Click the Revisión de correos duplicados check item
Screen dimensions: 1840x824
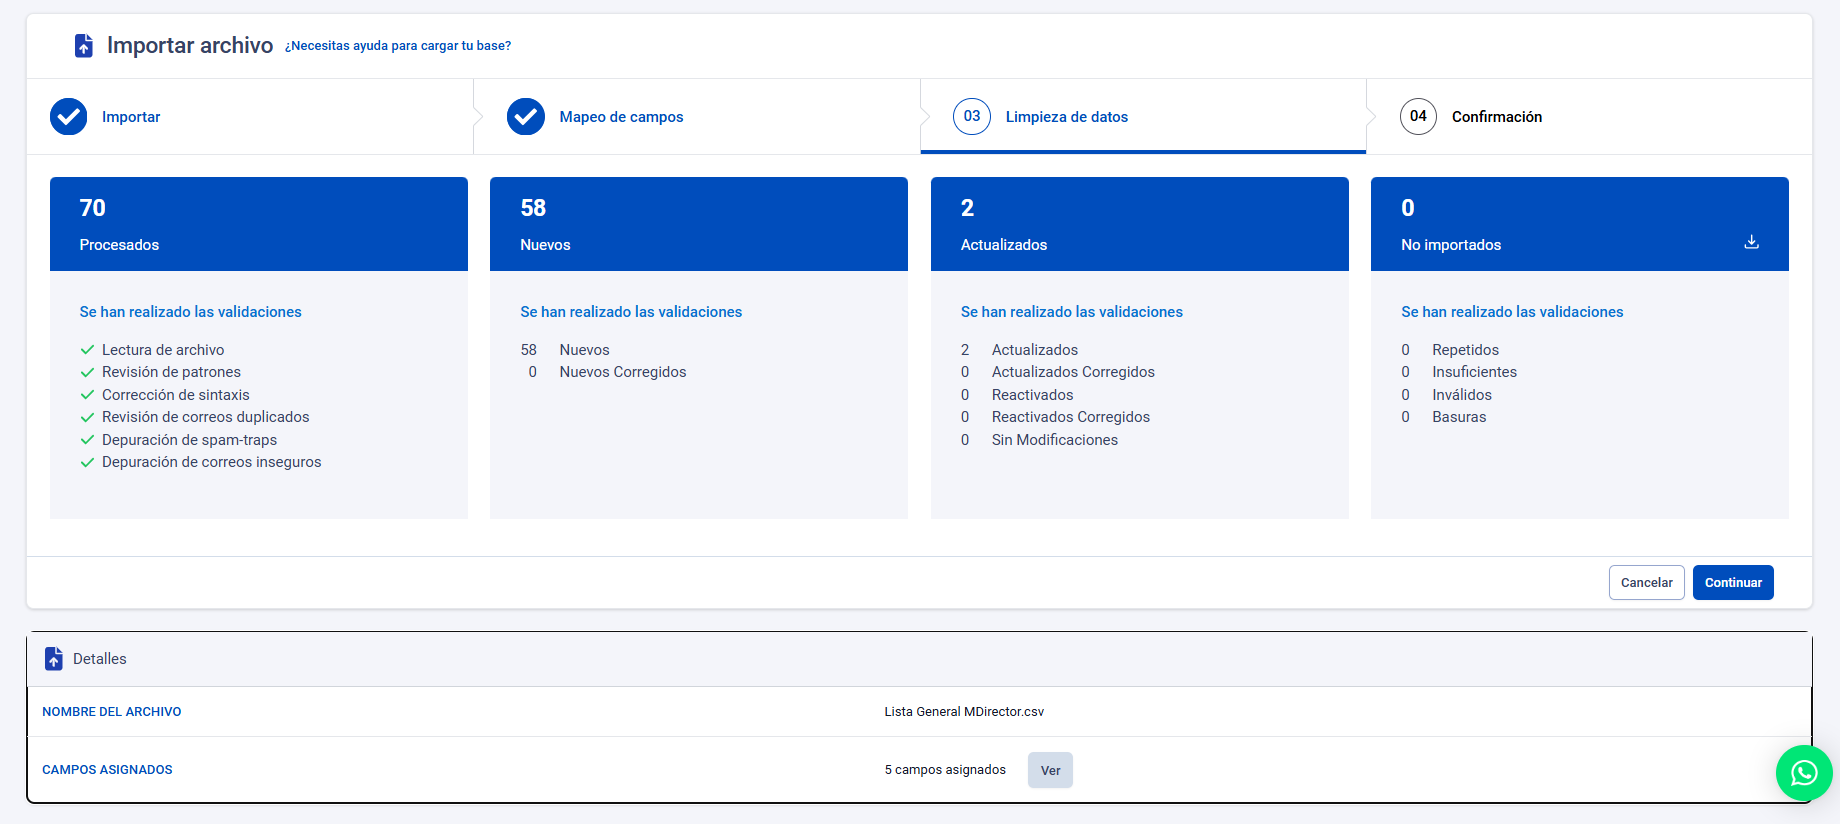[x=205, y=417]
